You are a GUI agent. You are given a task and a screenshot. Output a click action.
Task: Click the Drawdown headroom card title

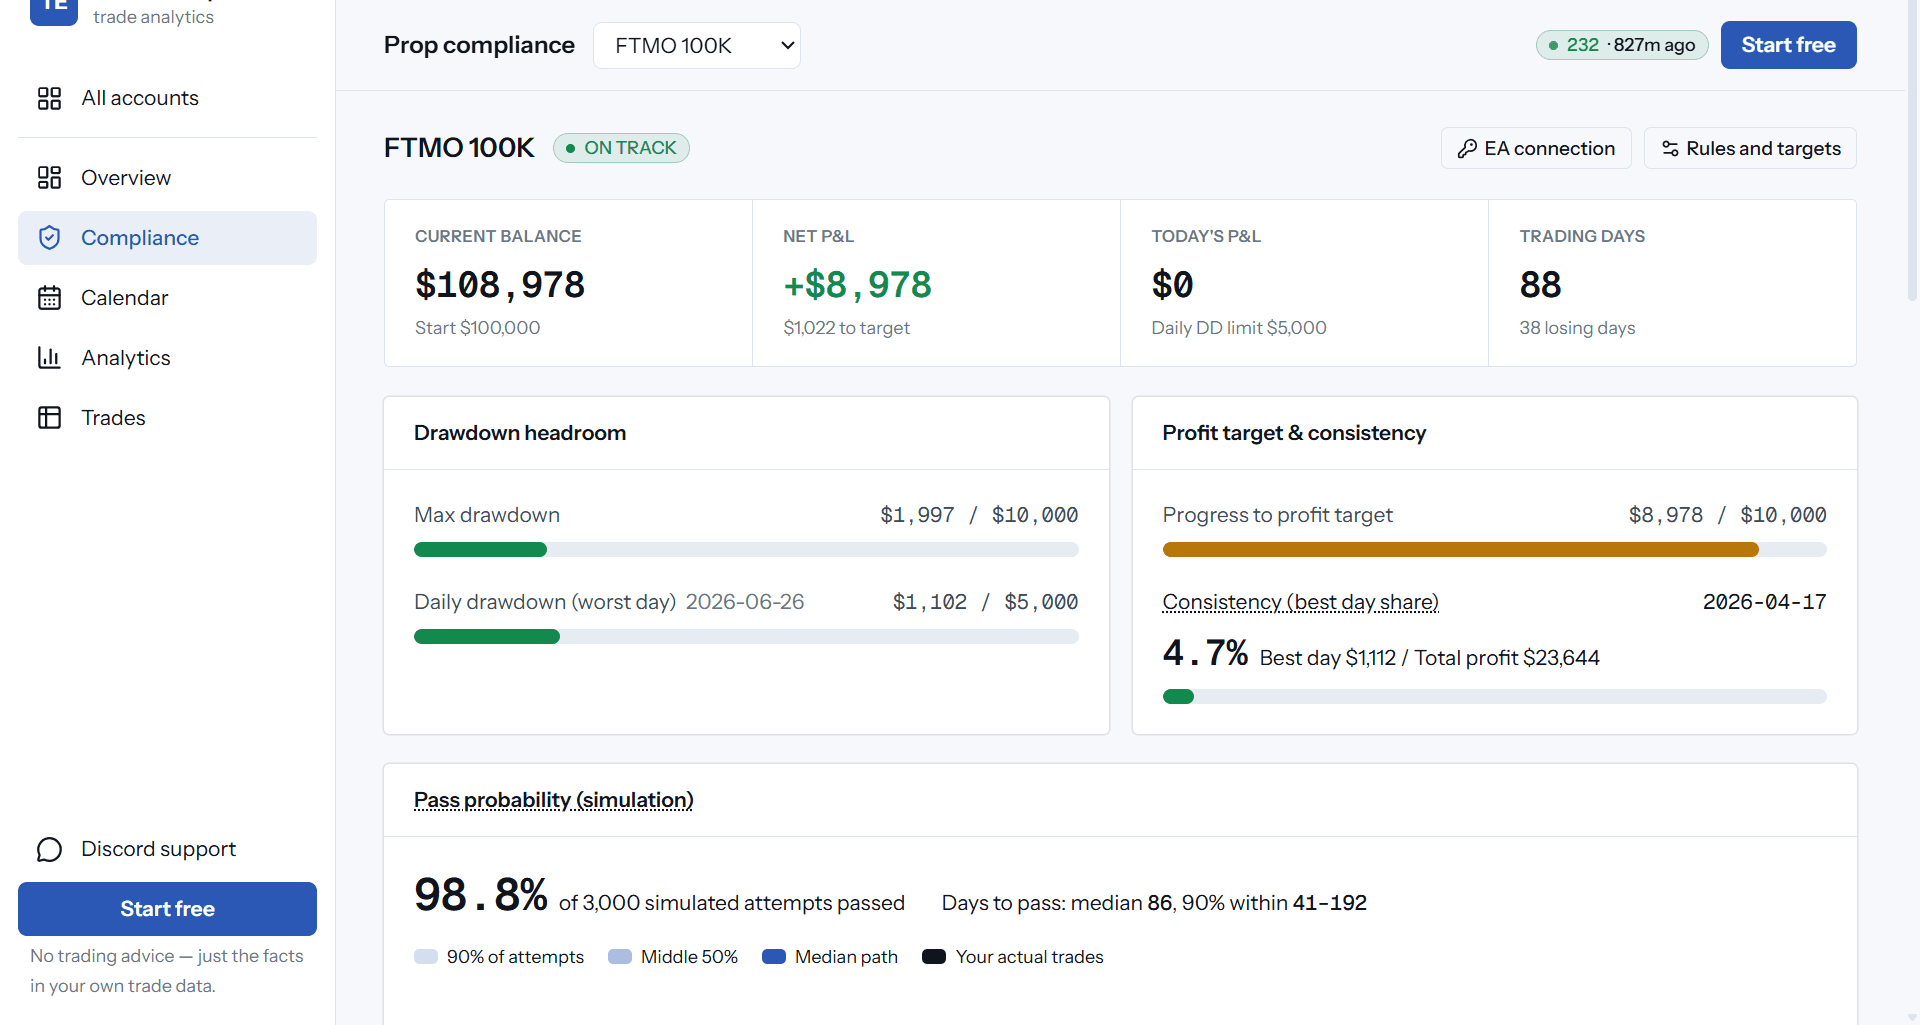[x=520, y=433]
